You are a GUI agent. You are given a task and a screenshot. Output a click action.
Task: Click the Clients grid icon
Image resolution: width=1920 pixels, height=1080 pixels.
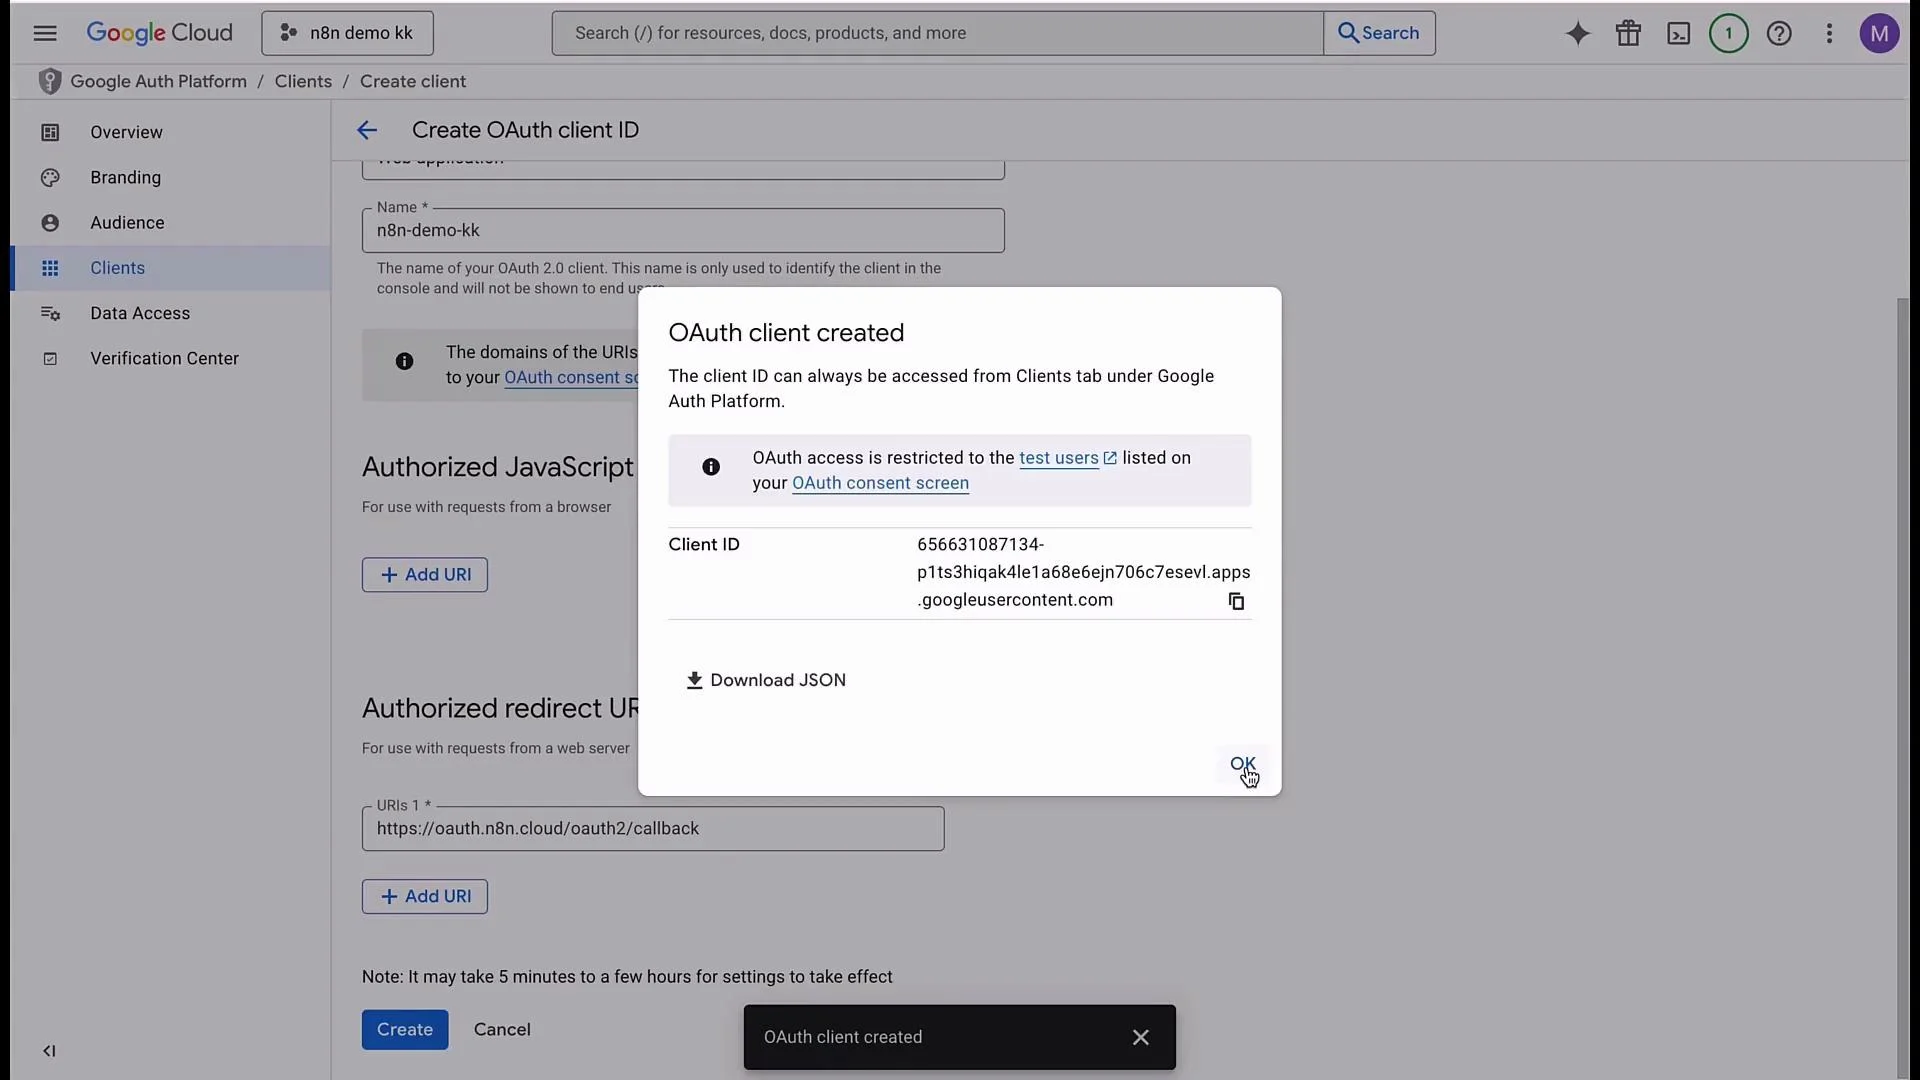(x=50, y=268)
